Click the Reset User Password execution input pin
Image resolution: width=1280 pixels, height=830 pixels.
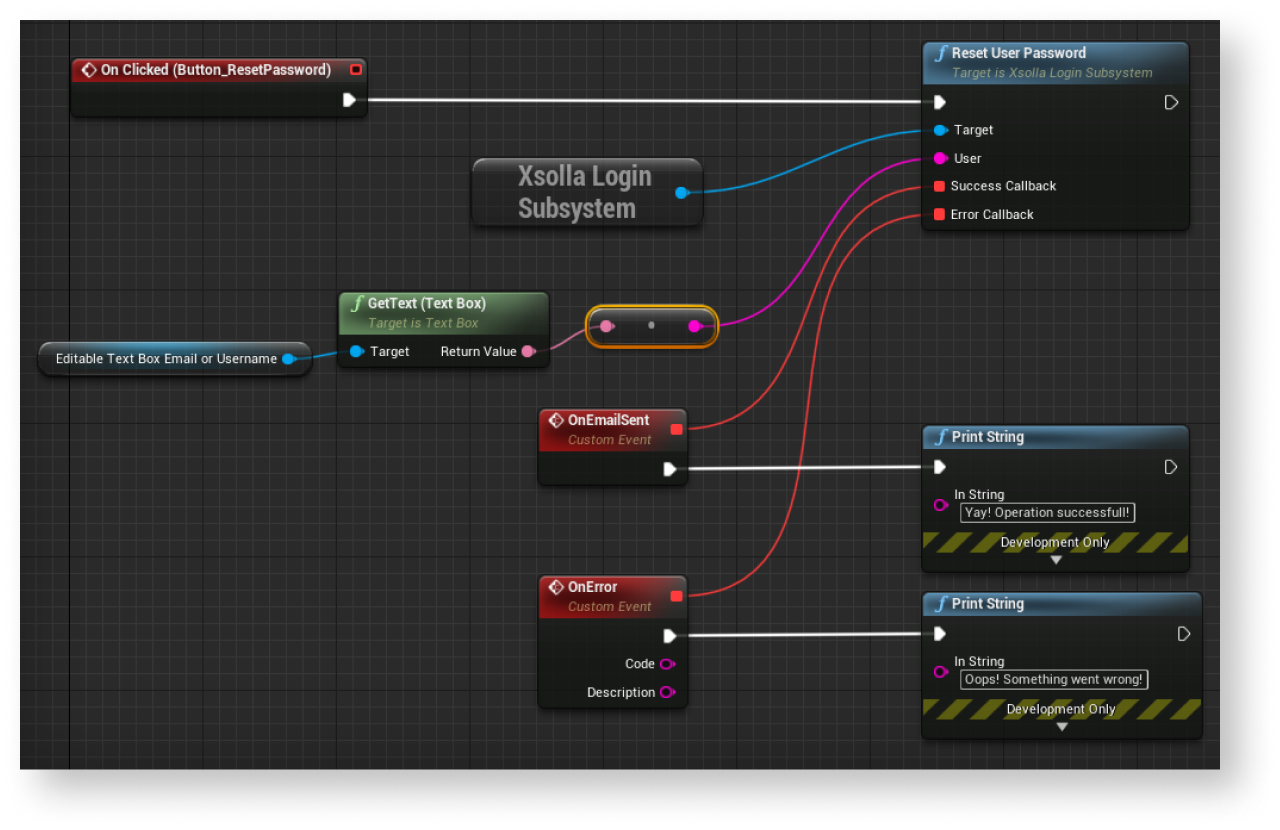point(939,102)
